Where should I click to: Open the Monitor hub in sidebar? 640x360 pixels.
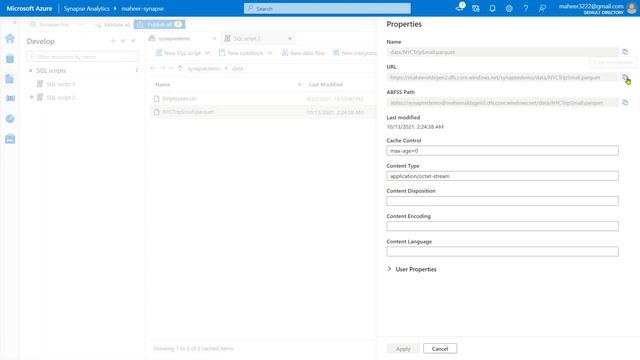pos(10,118)
